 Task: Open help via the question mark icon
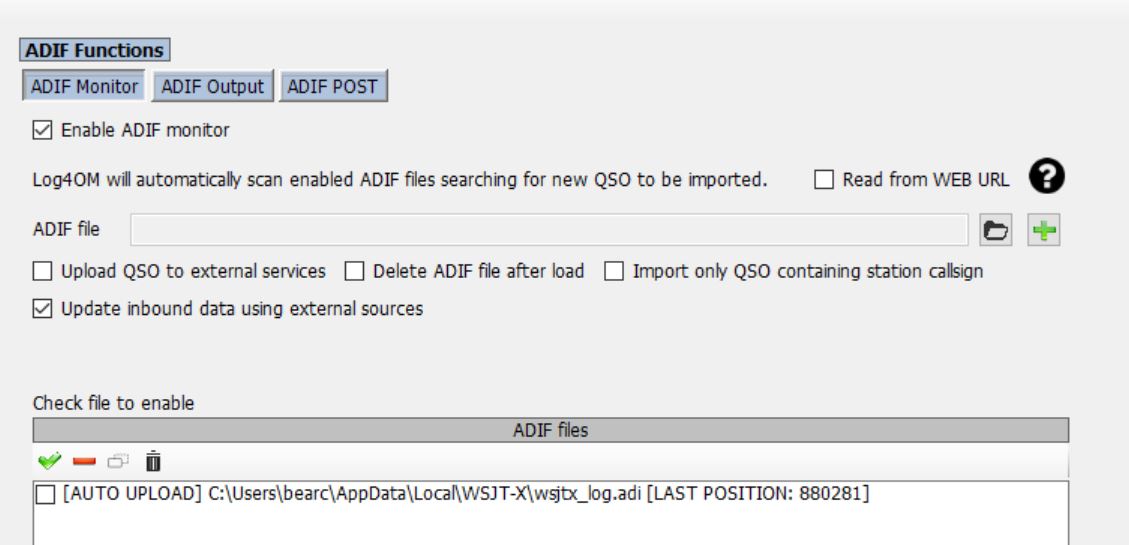[1046, 177]
